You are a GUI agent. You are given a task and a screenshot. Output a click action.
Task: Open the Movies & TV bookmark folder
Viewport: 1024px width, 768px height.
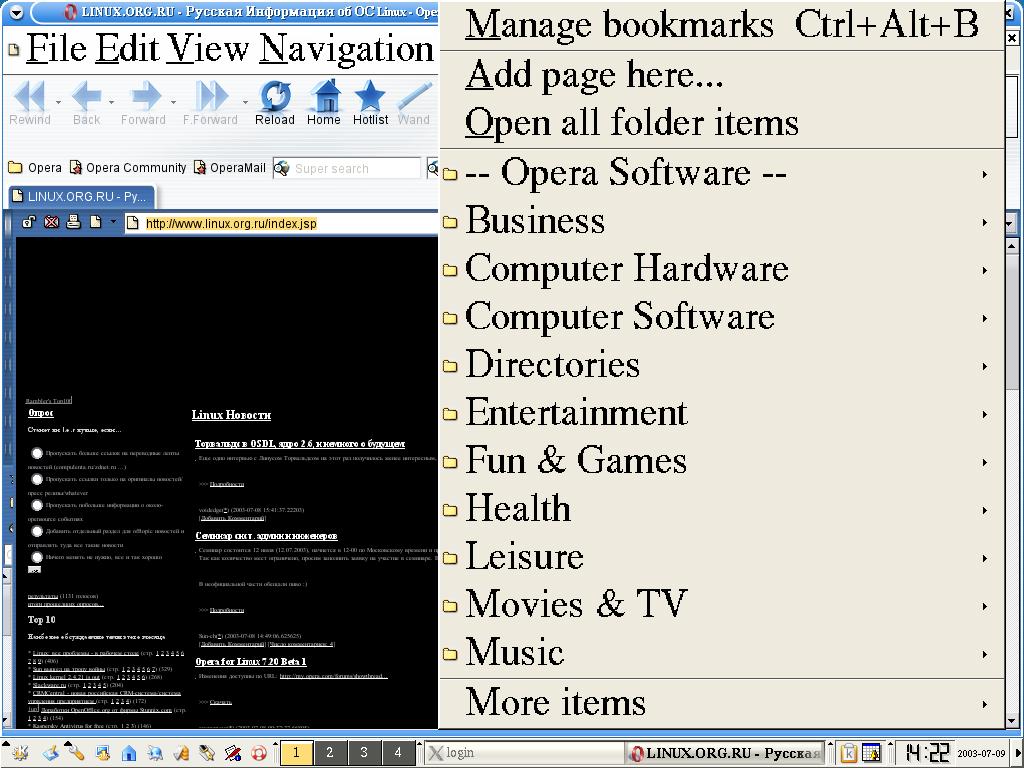pos(722,605)
